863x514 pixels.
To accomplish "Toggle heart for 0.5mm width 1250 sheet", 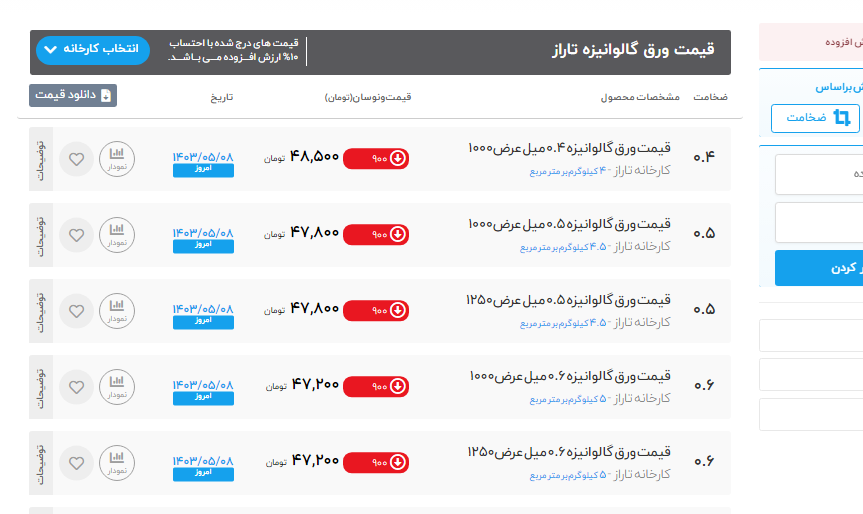I will point(76,311).
